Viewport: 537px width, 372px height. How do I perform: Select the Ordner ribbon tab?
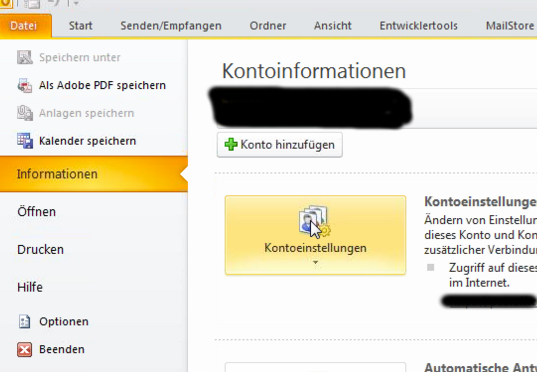pyautogui.click(x=268, y=26)
